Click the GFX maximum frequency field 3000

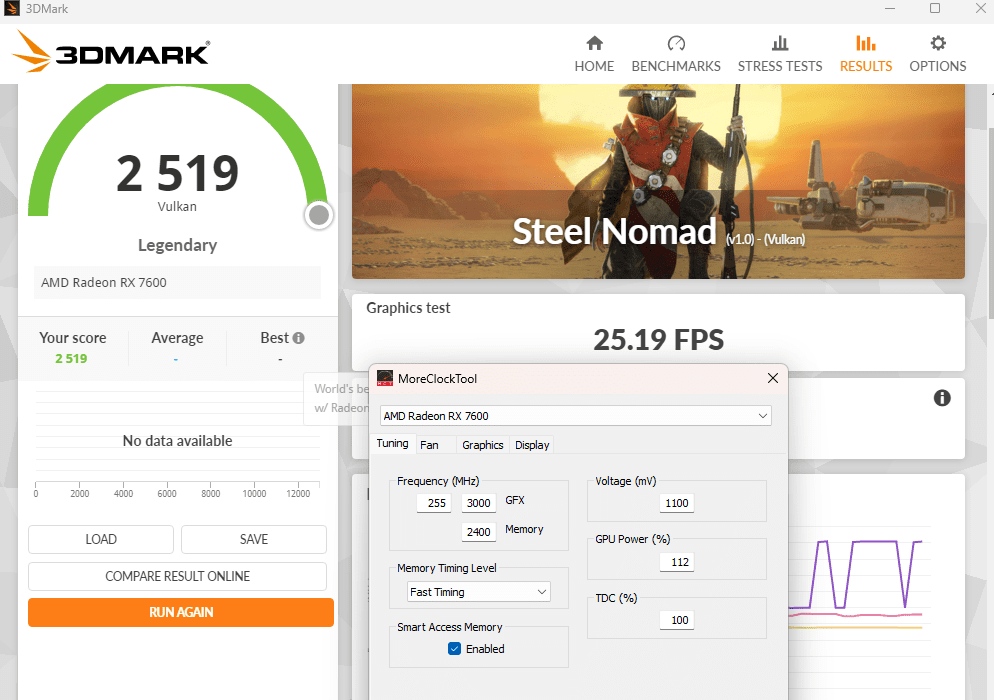coord(479,503)
